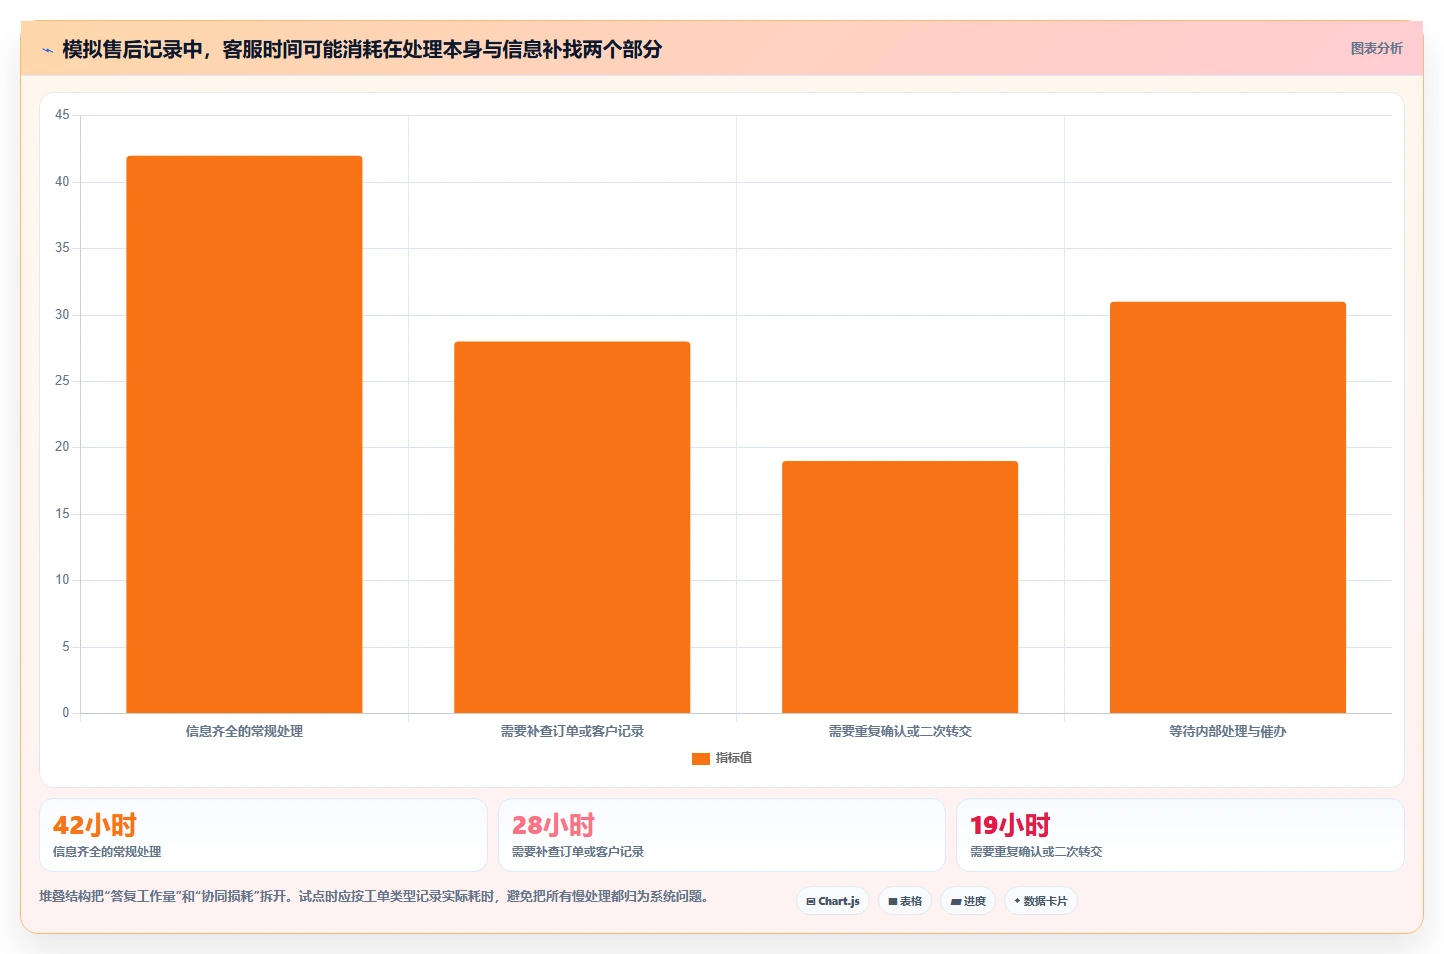The height and width of the screenshot is (954, 1444).
Task: Select the 进度 tag chip
Action: 968,901
